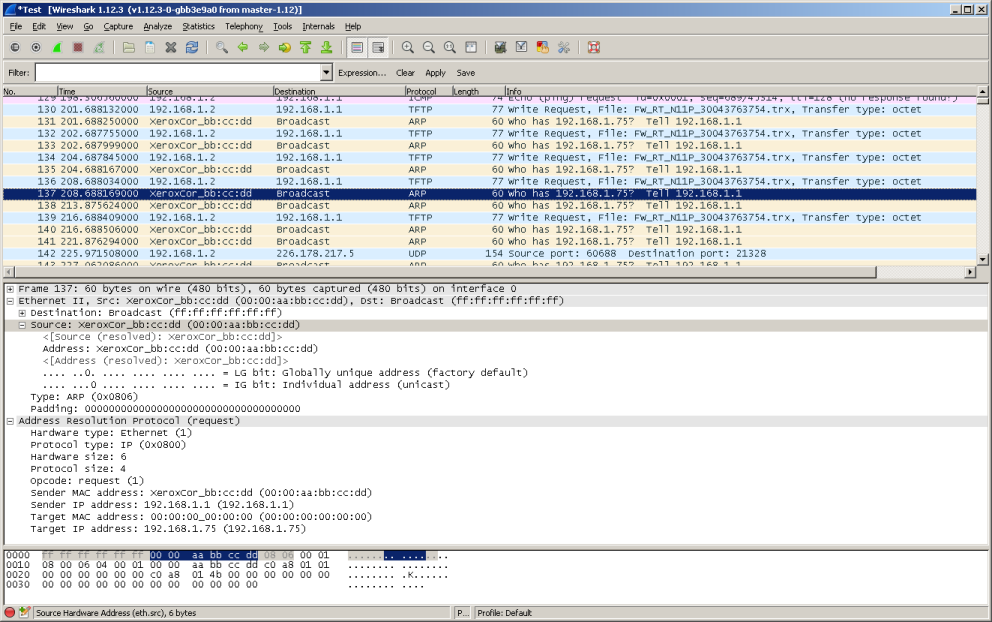
Task: Click Profile: Default in status bar
Action: click(504, 613)
